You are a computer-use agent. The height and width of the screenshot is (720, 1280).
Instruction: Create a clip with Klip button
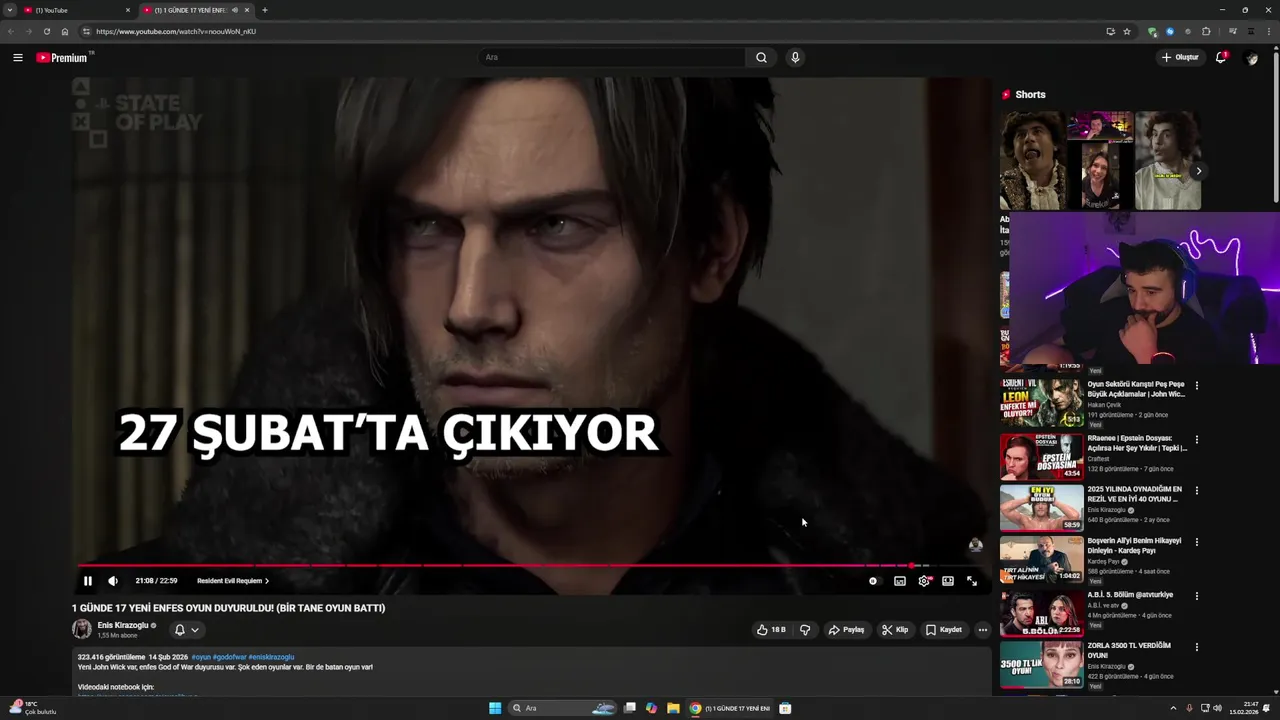click(895, 630)
